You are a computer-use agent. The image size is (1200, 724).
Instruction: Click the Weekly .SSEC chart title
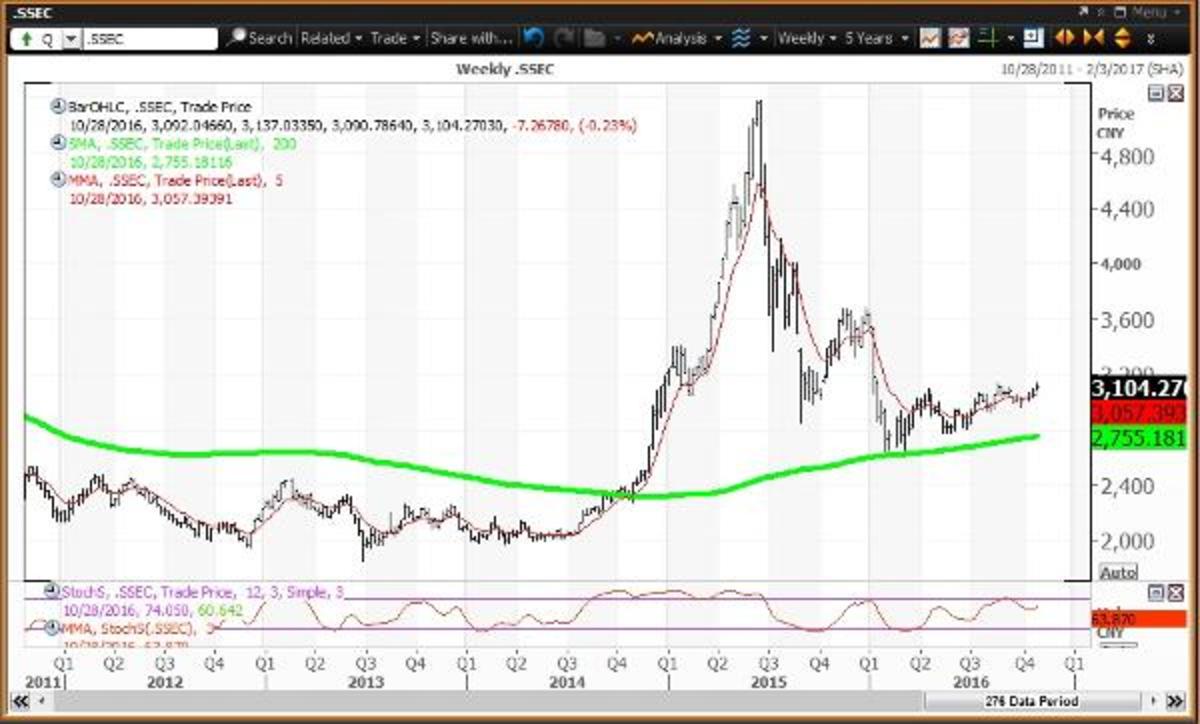pyautogui.click(x=504, y=69)
